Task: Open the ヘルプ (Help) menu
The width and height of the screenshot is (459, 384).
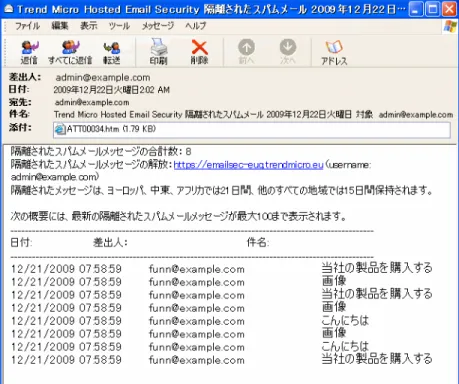Action: 196,26
